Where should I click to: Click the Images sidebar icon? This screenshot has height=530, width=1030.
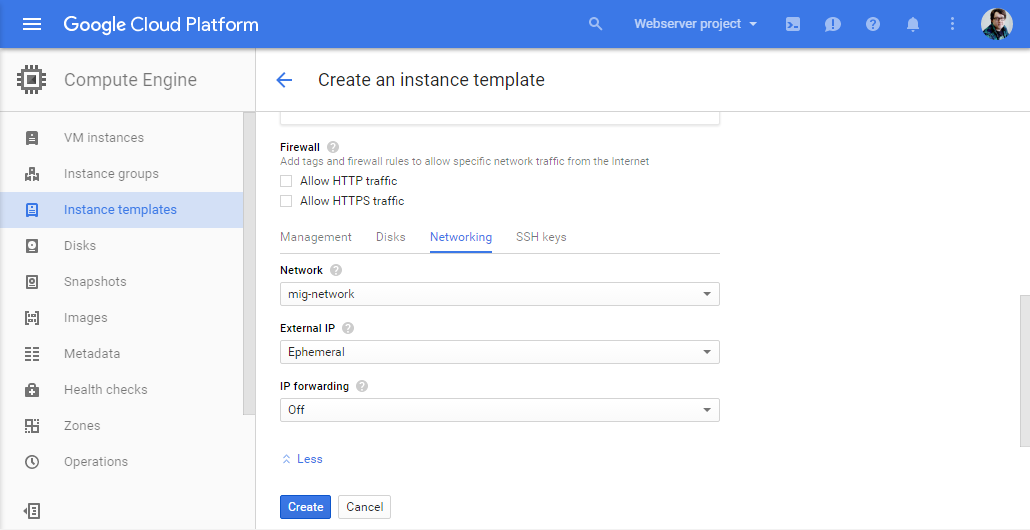pyautogui.click(x=32, y=318)
